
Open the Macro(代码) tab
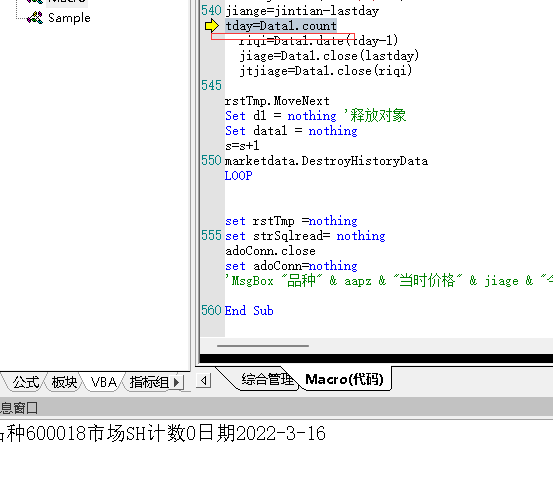click(x=344, y=379)
